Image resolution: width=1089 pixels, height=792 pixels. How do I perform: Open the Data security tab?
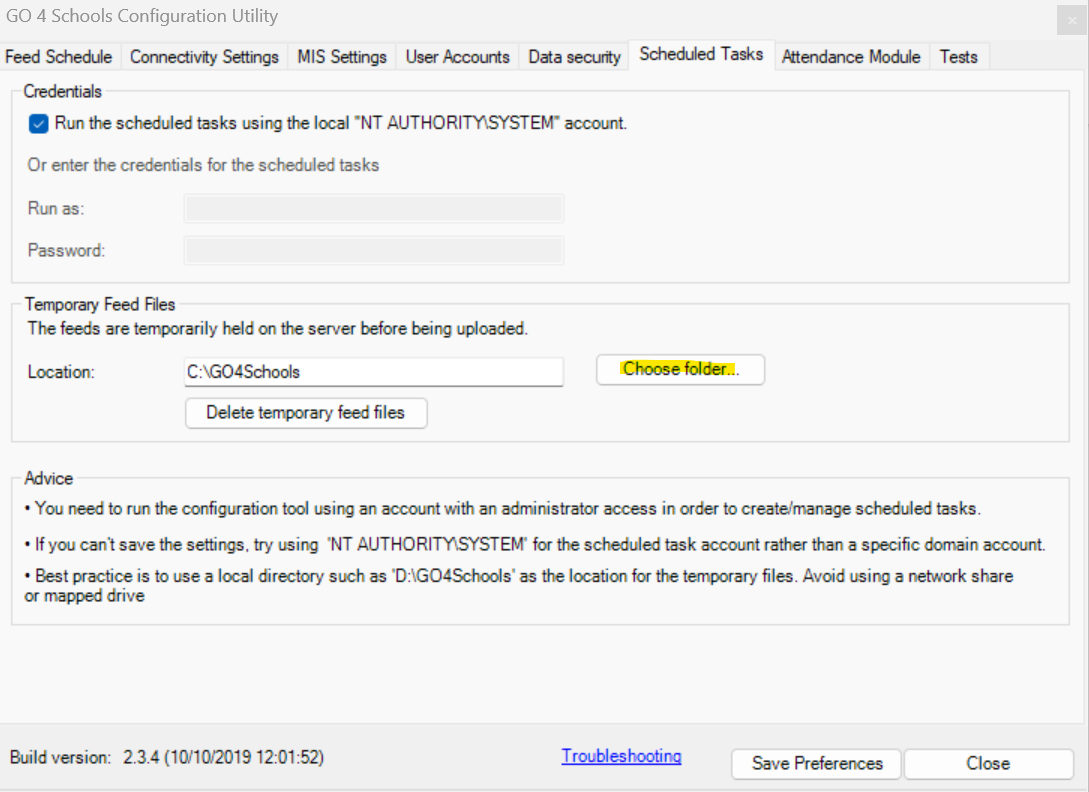[574, 57]
